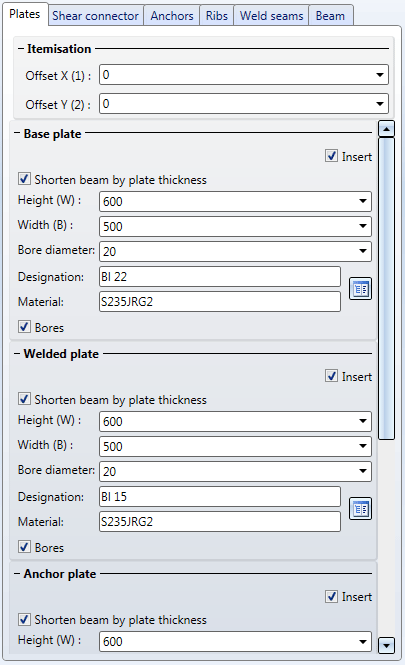Screen dimensions: 405x665
Task: Click the scroll up arrow button
Action: [x=386, y=129]
